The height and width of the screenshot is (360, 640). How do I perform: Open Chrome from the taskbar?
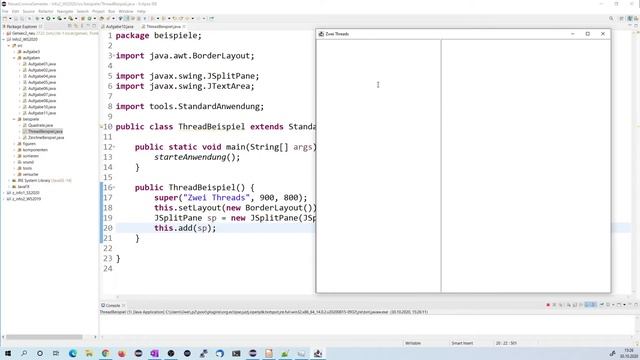point(105,353)
